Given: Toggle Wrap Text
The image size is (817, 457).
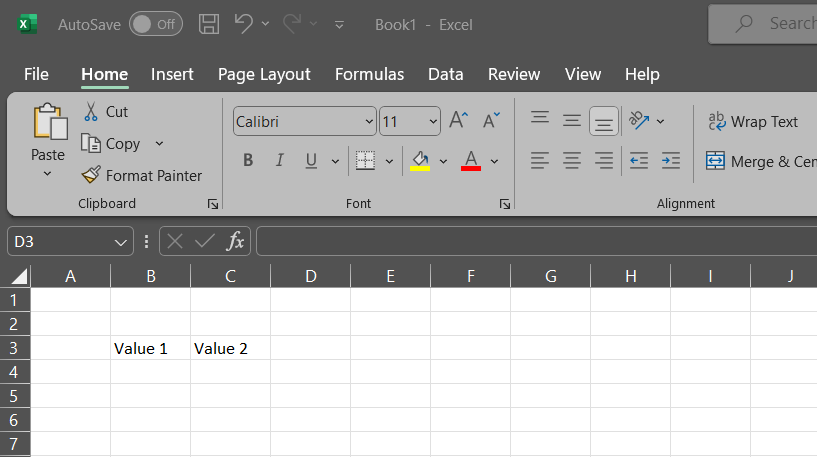Looking at the screenshot, I should [753, 121].
